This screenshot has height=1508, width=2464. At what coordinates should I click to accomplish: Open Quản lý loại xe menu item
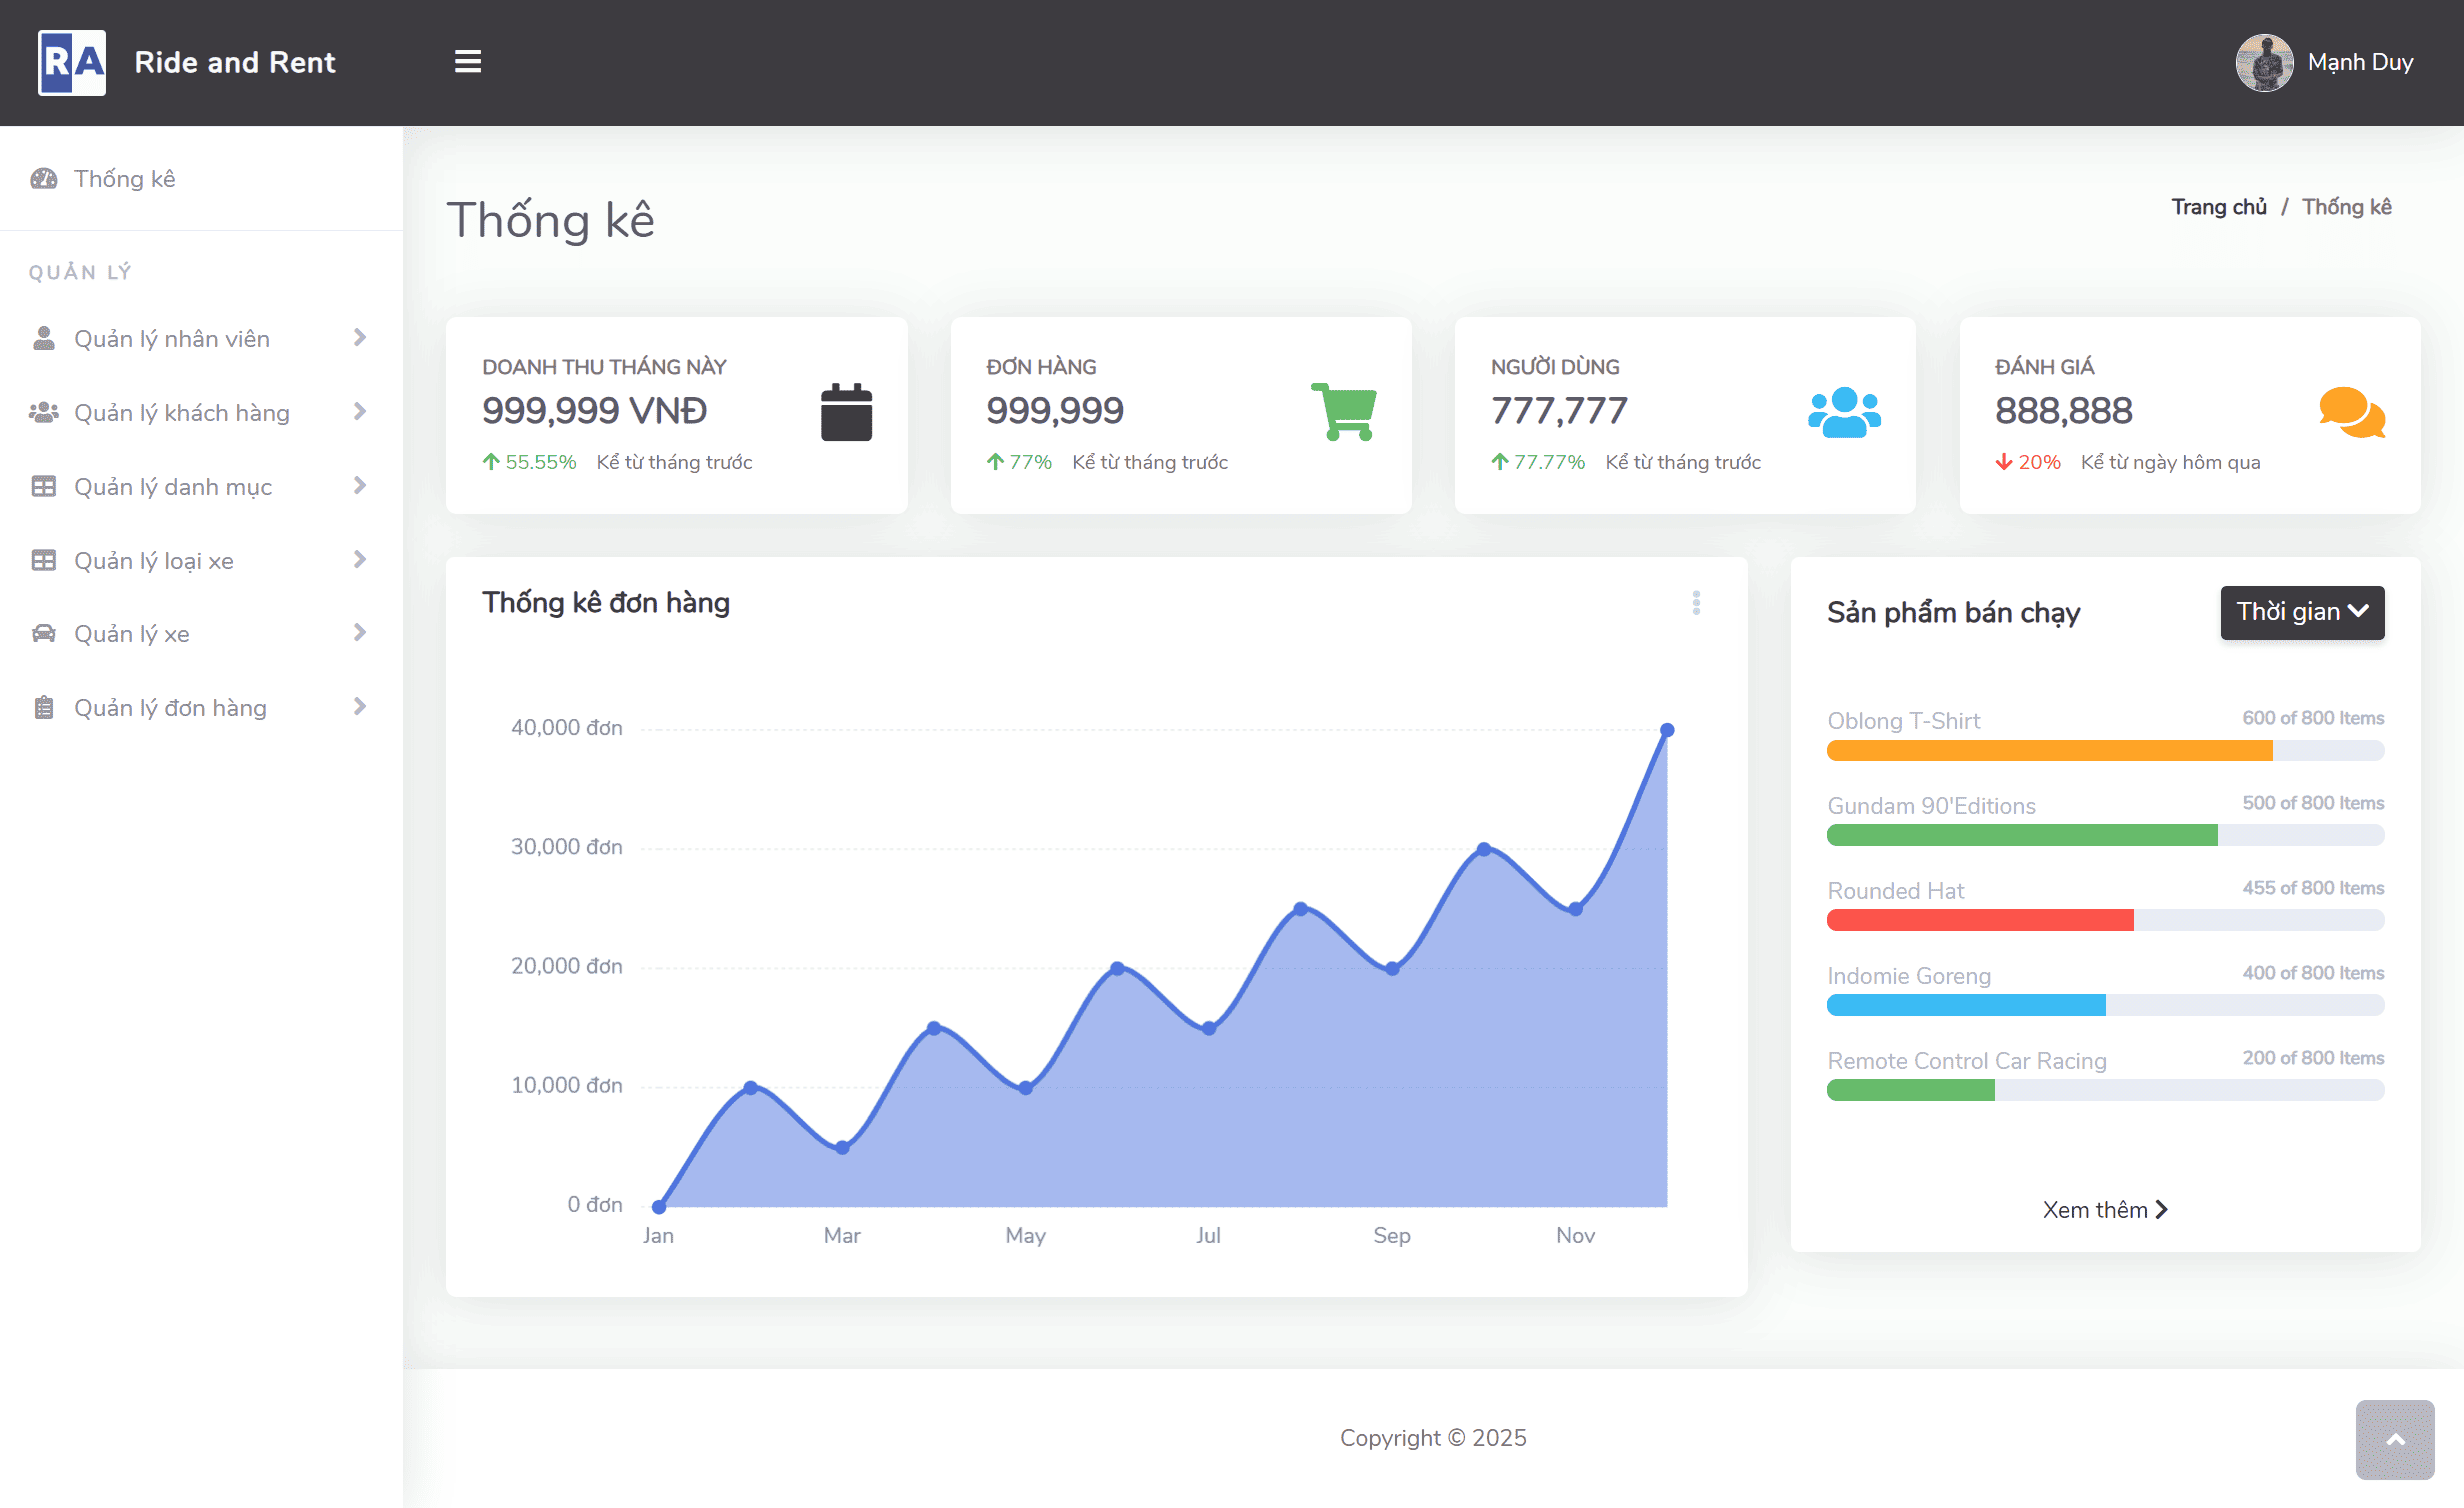tap(201, 560)
